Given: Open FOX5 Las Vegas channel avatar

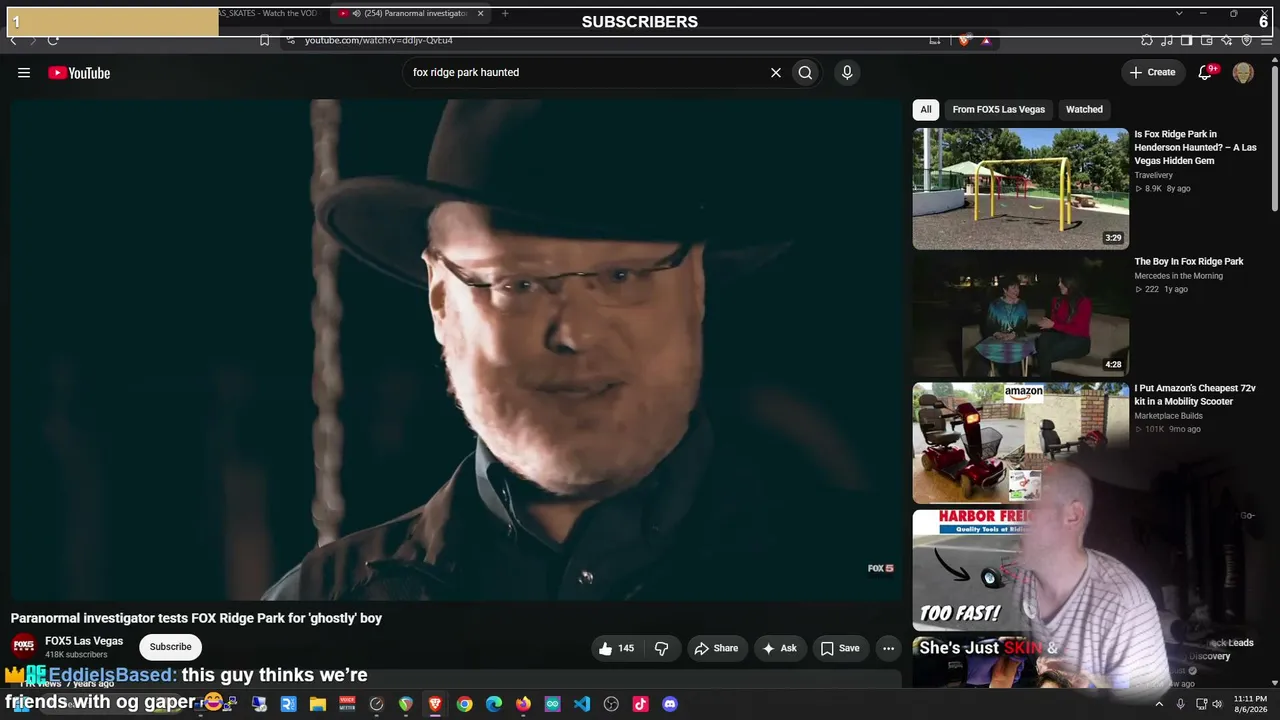Looking at the screenshot, I should pyautogui.click(x=24, y=646).
